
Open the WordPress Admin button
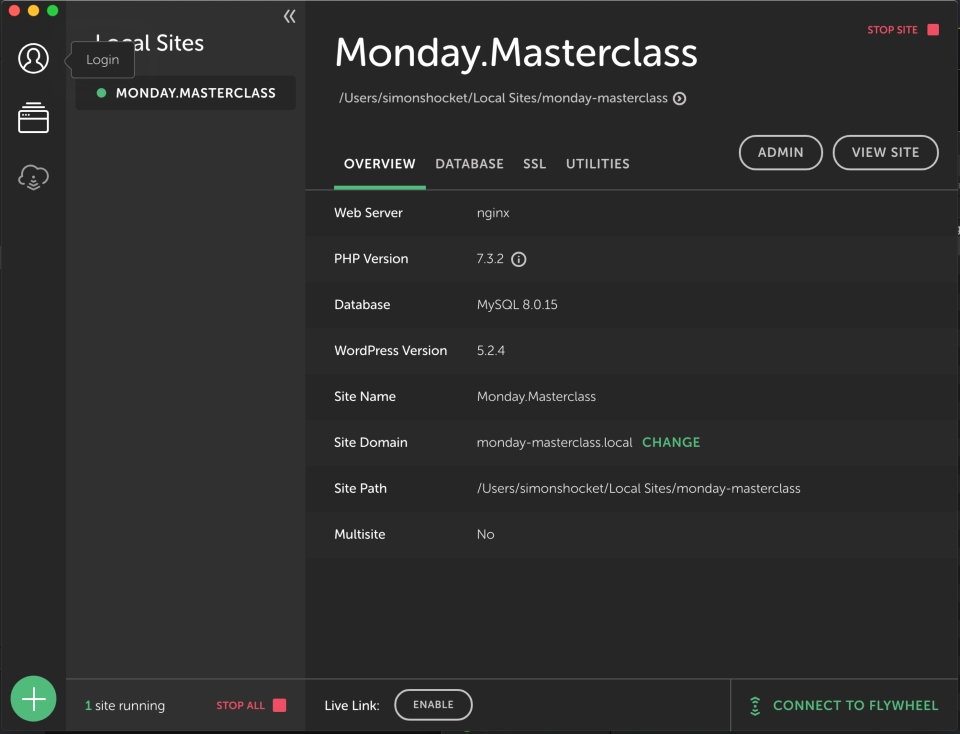[780, 152]
